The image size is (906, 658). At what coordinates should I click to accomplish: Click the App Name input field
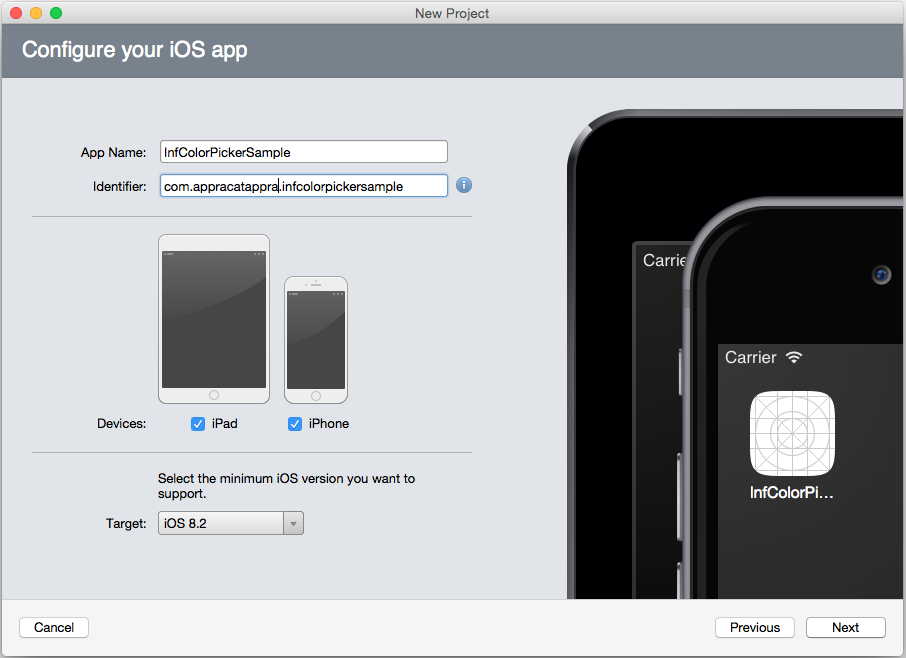(x=303, y=151)
